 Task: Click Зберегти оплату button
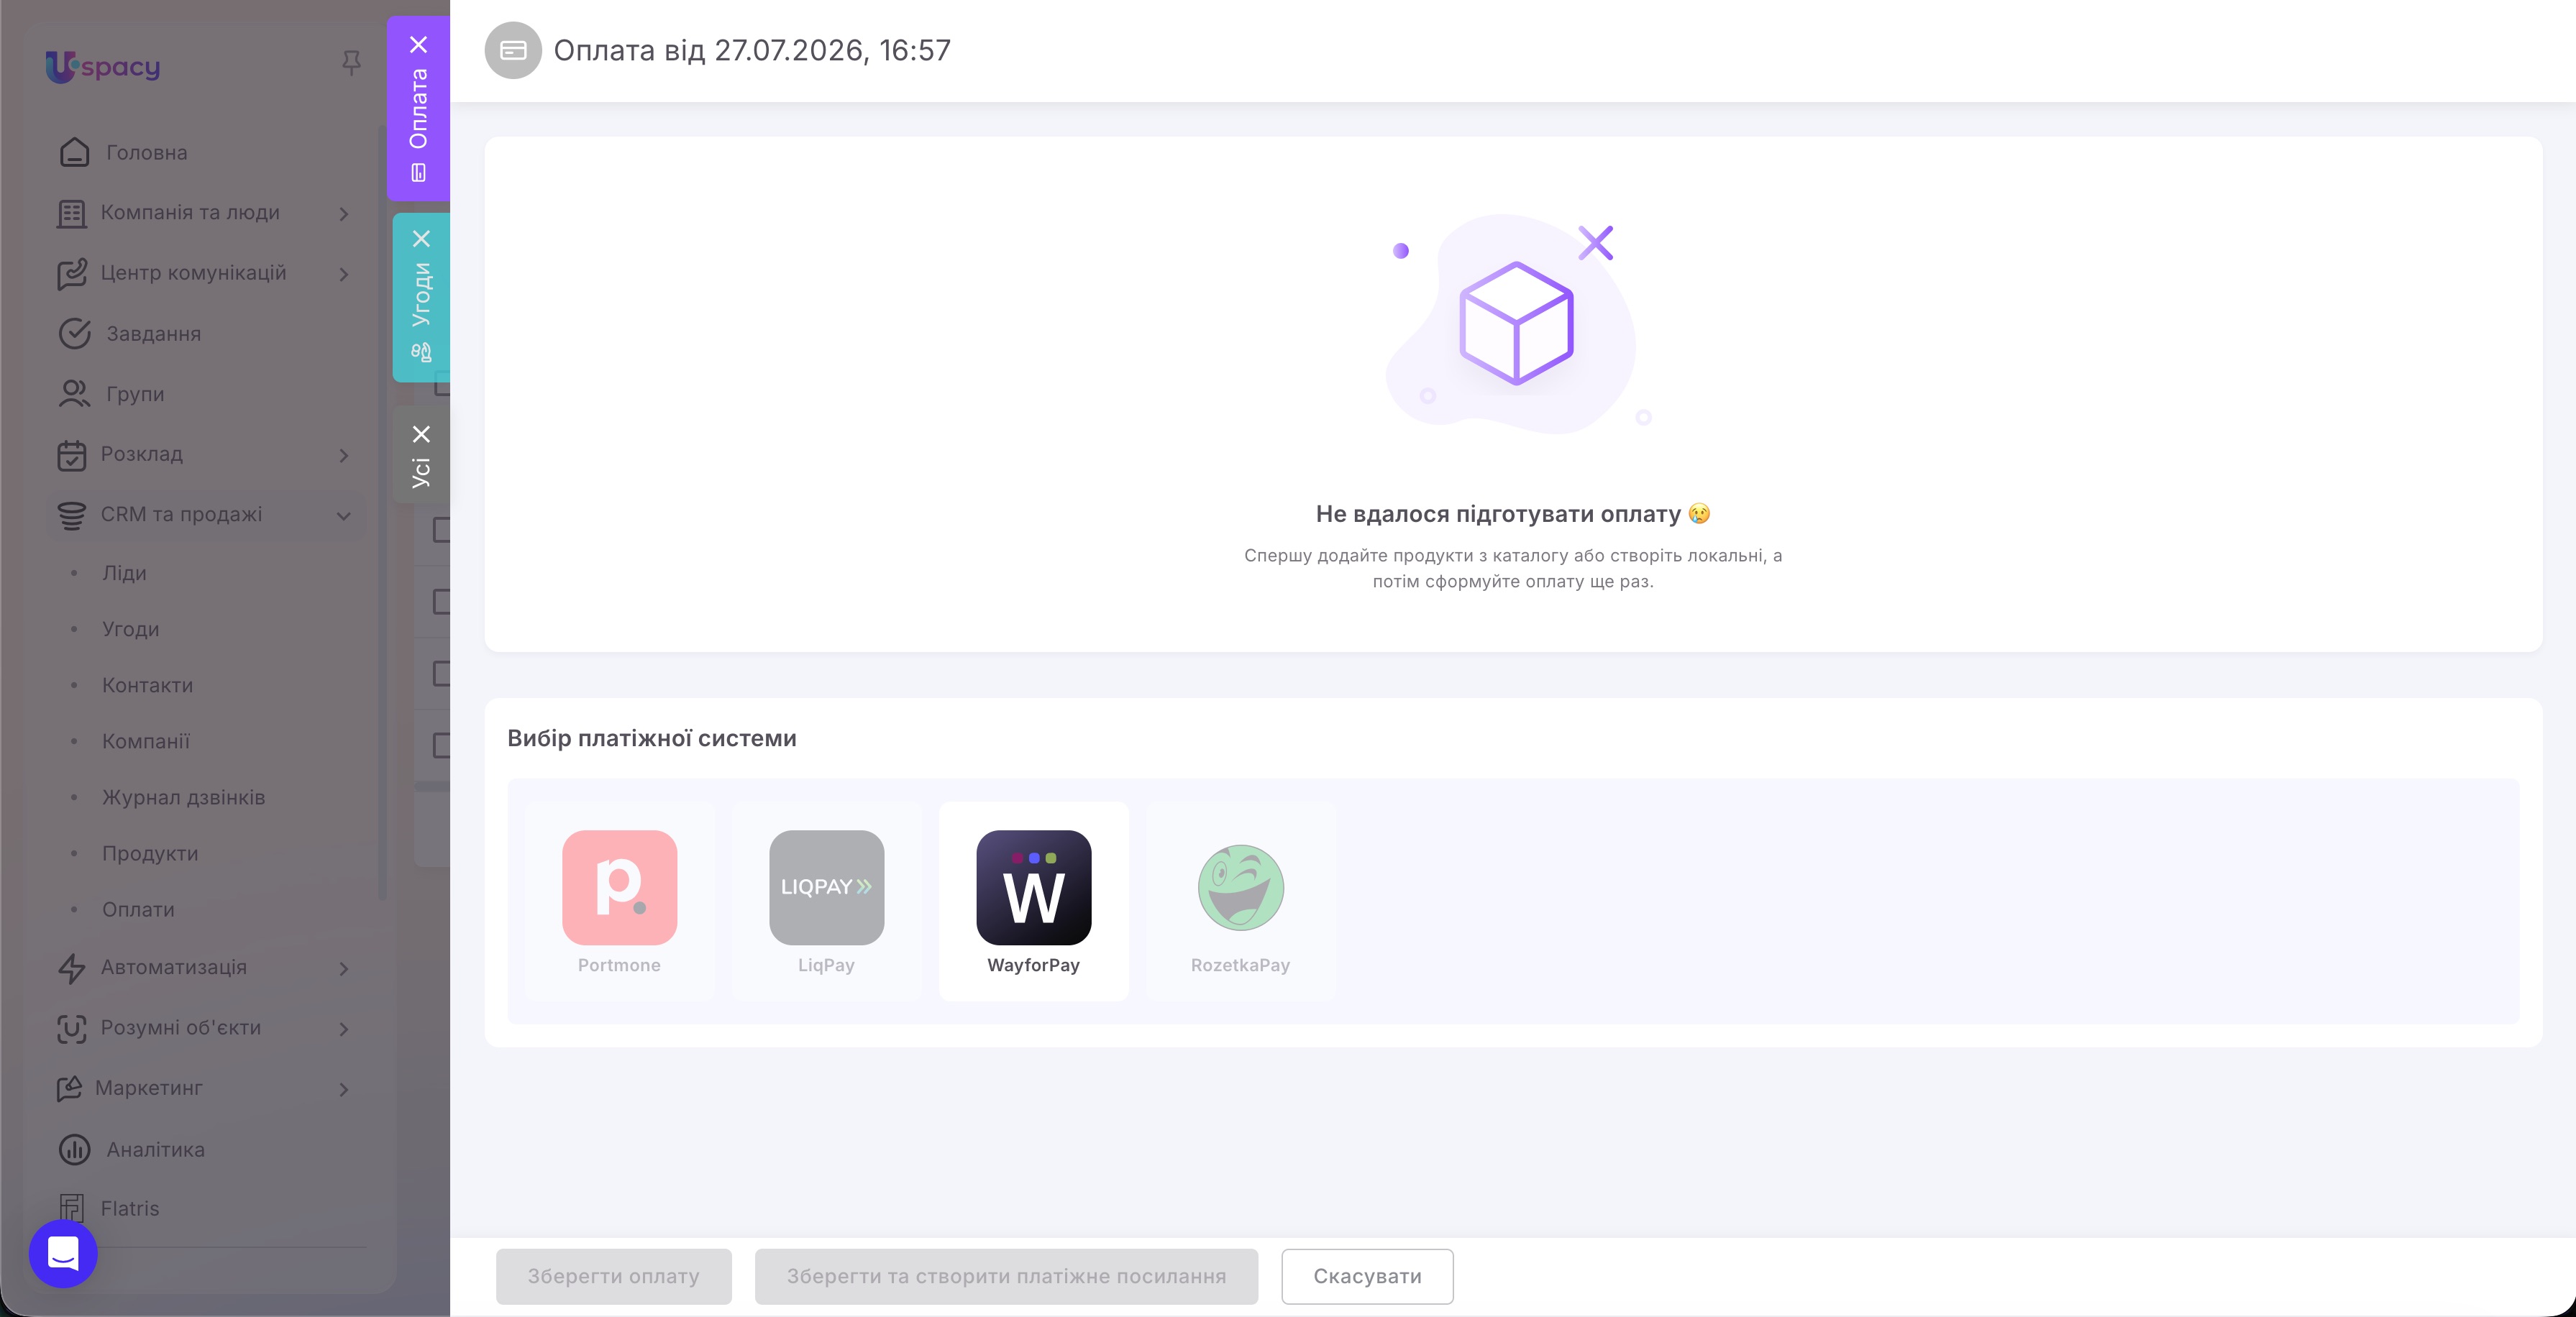(x=613, y=1276)
